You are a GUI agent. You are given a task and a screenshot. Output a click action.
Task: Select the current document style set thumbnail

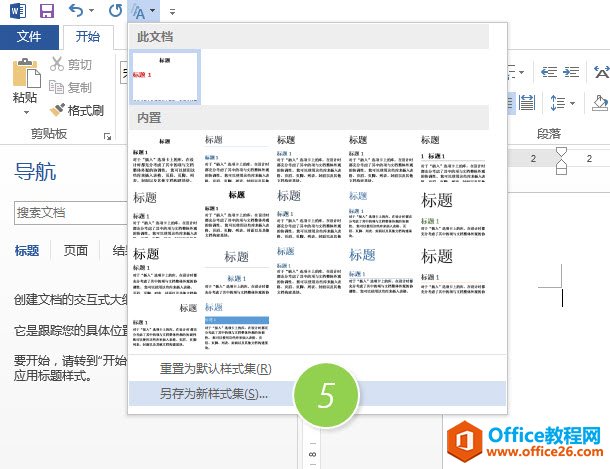165,77
